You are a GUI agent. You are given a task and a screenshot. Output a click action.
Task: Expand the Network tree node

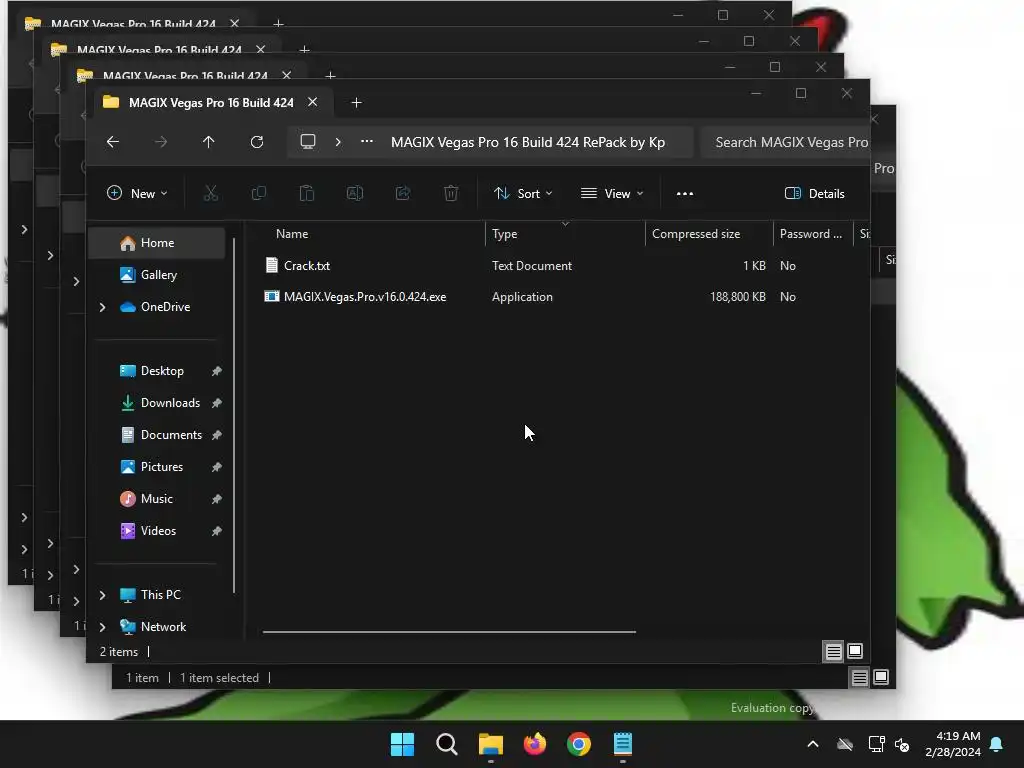[x=103, y=627]
